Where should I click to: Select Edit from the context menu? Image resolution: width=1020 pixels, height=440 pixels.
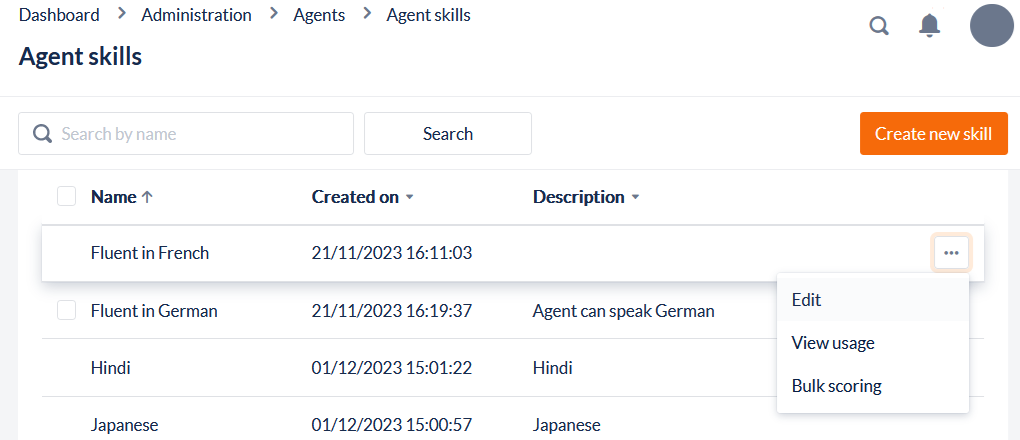pyautogui.click(x=806, y=299)
